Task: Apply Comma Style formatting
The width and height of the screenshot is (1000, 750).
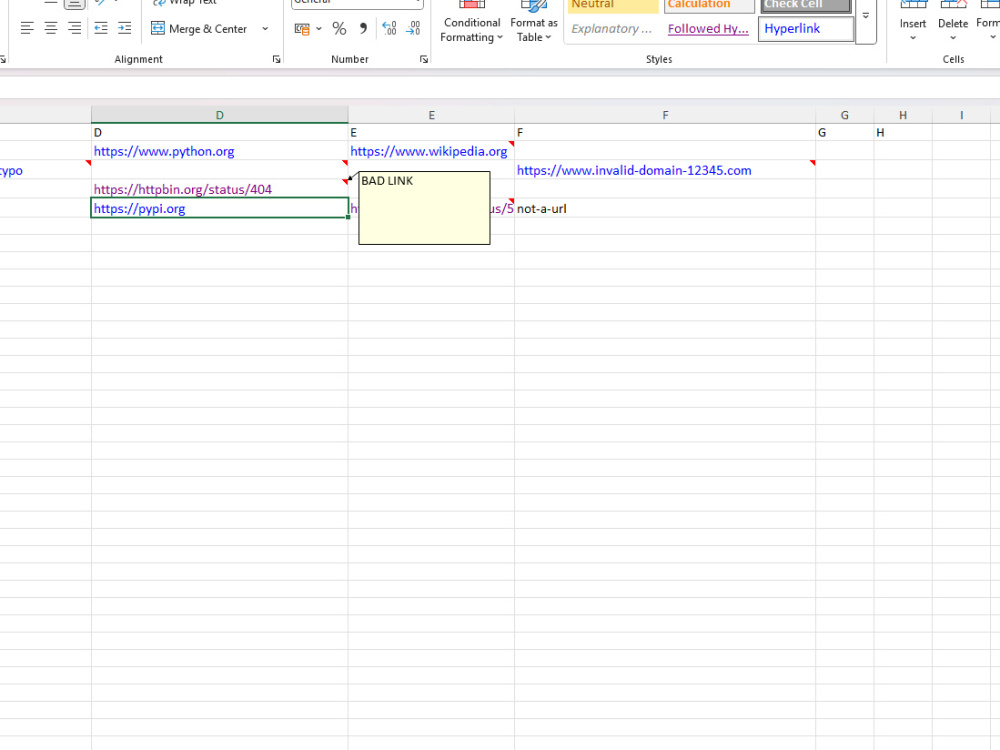Action: click(363, 29)
